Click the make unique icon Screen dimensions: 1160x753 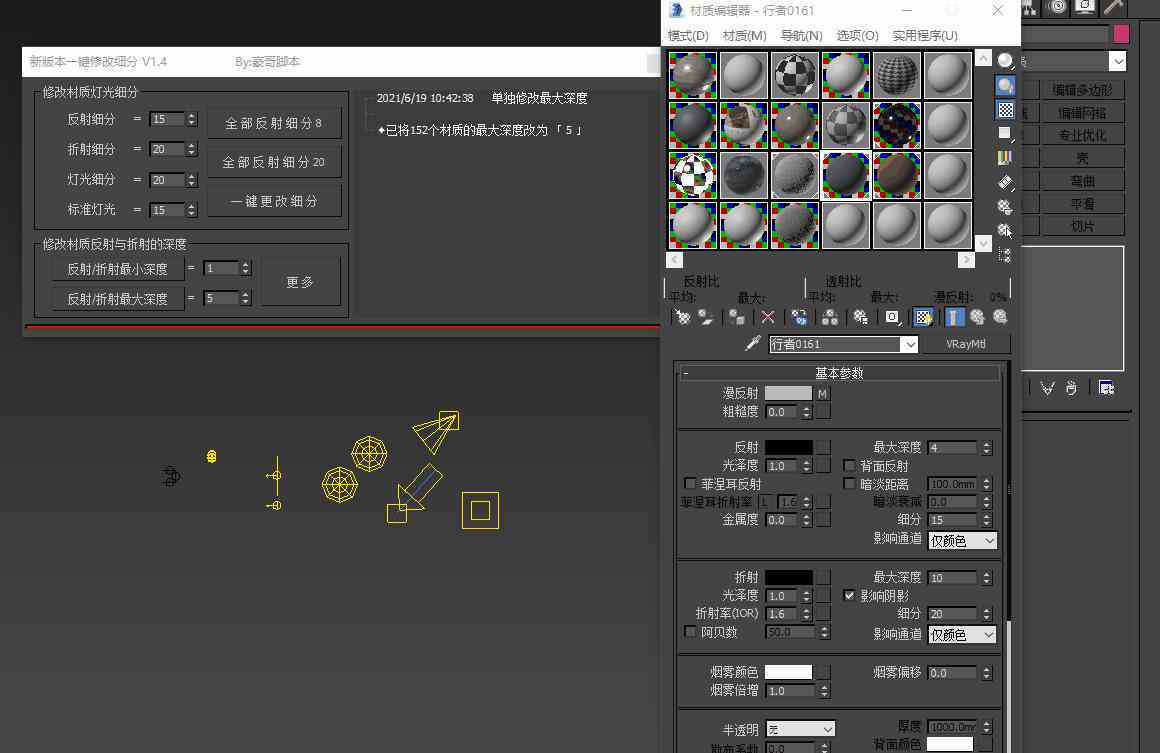(x=830, y=317)
